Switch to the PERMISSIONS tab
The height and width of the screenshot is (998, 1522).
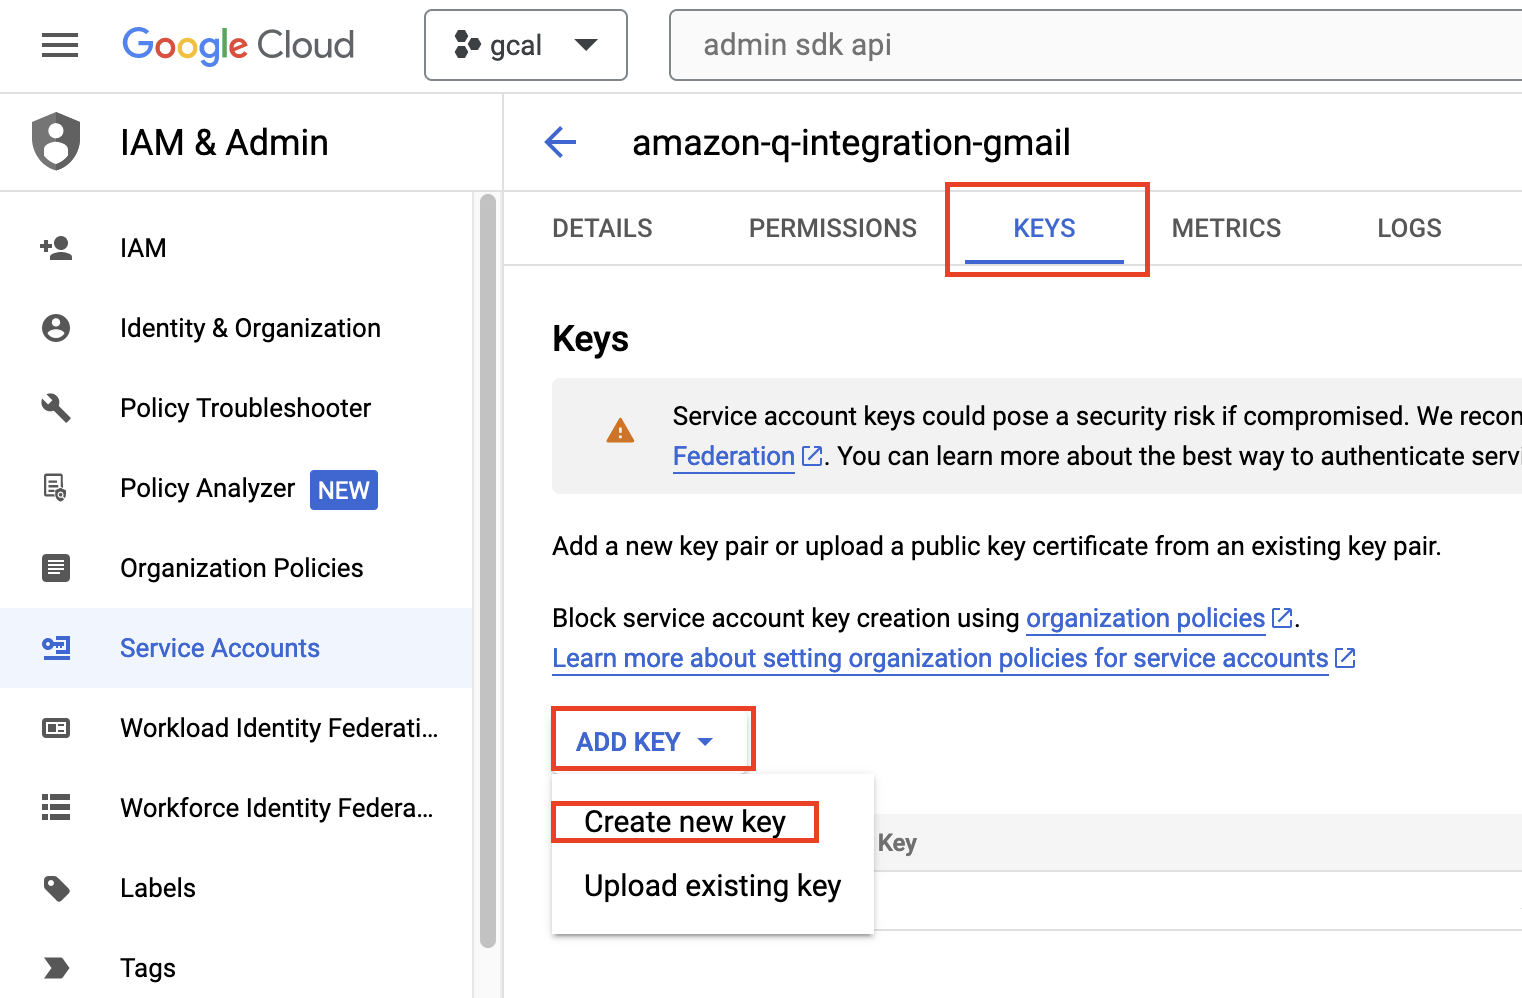click(832, 228)
